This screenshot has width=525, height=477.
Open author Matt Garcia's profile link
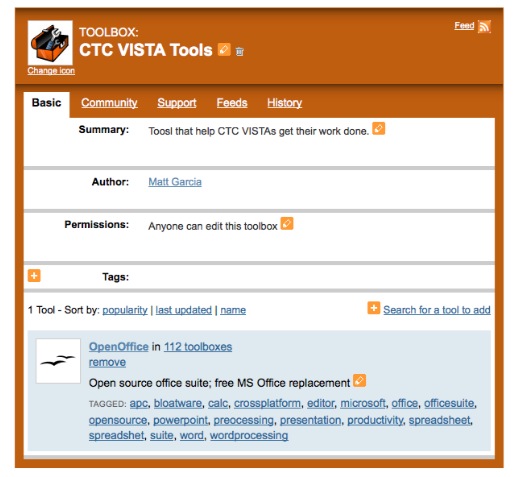tap(175, 182)
